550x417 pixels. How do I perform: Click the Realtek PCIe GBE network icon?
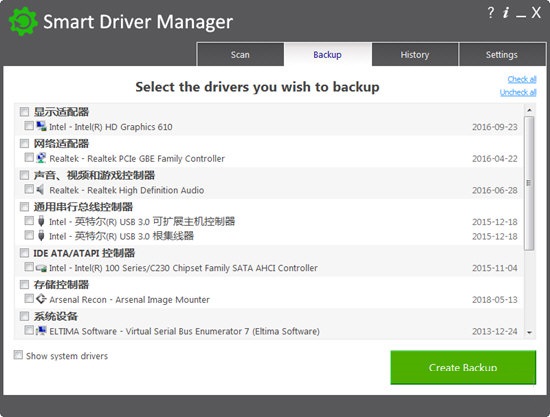coord(41,158)
